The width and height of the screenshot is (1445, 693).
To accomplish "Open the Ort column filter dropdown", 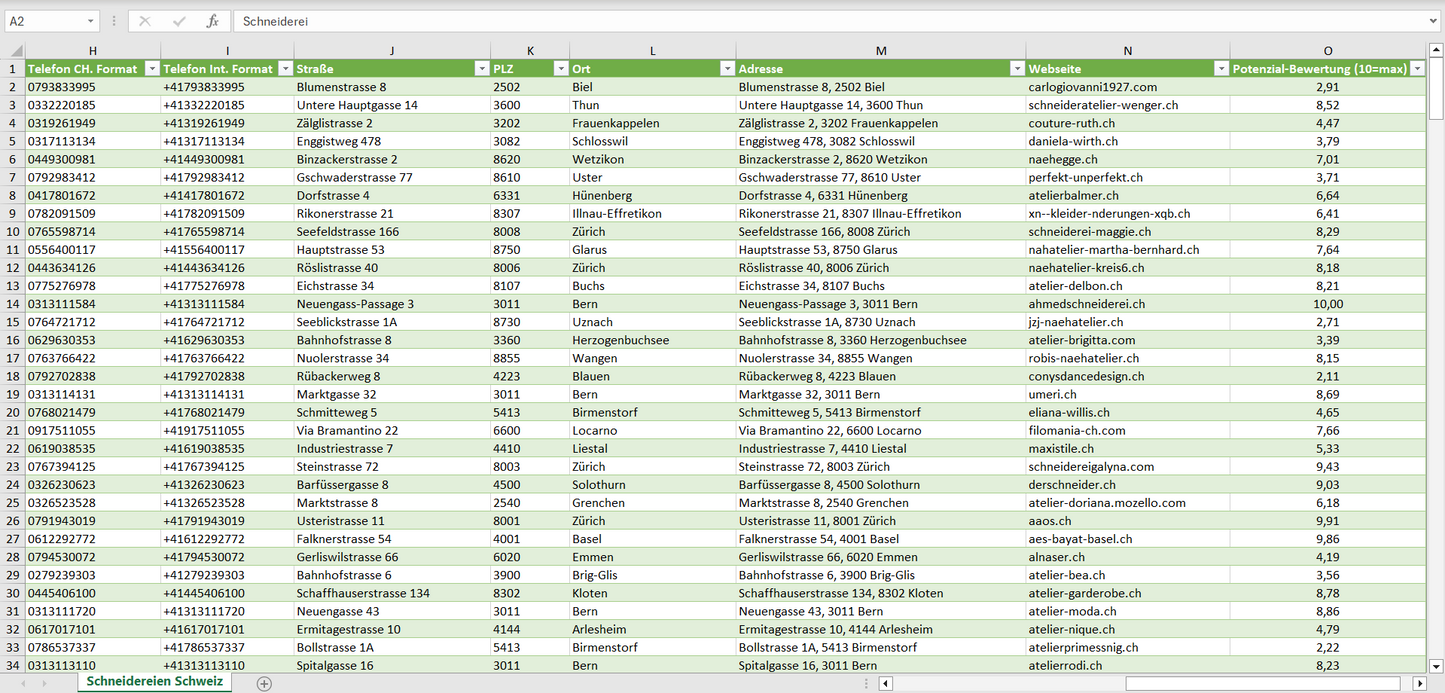I will coord(726,69).
